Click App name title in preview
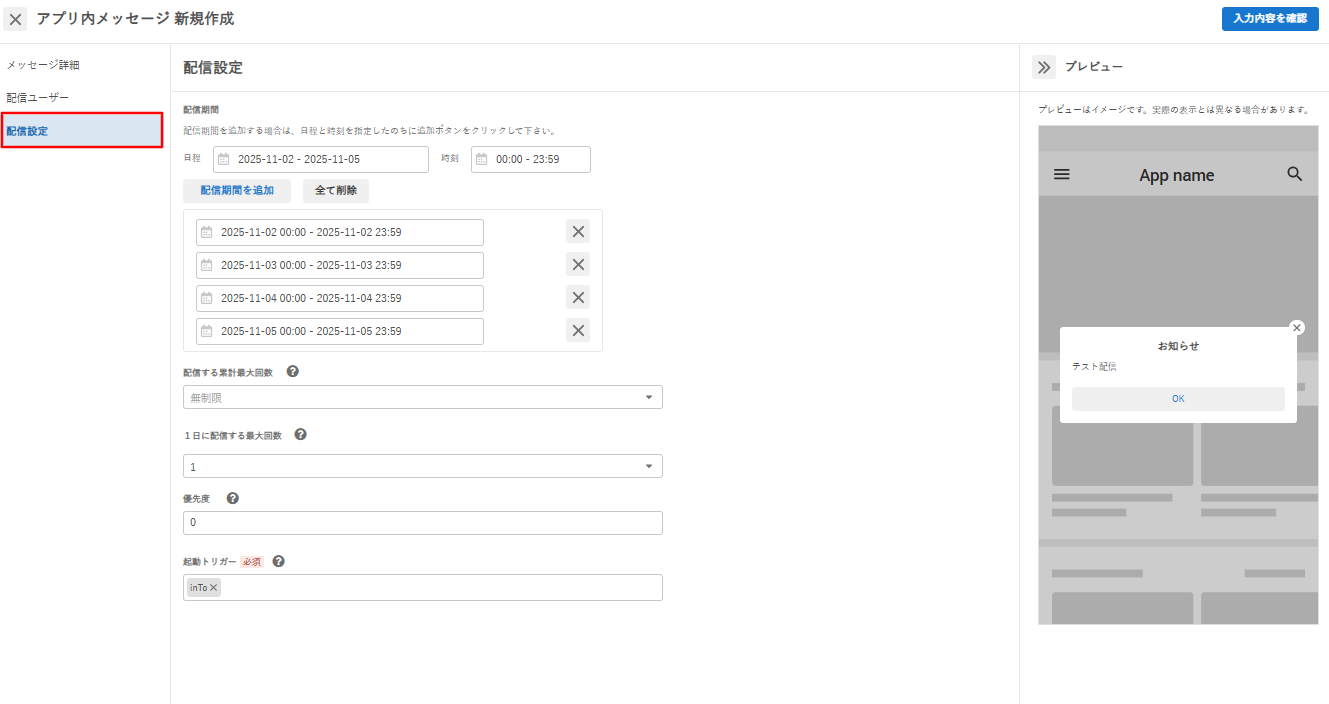 click(1177, 175)
